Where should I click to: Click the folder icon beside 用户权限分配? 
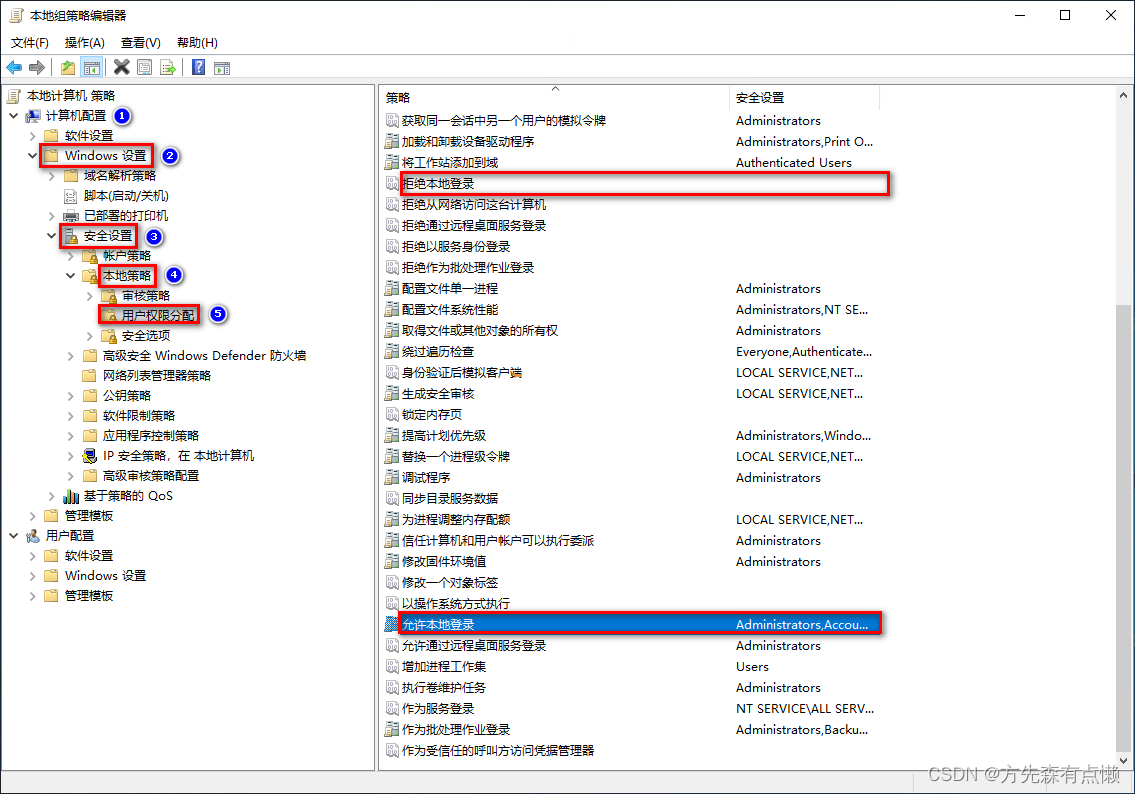click(x=109, y=315)
